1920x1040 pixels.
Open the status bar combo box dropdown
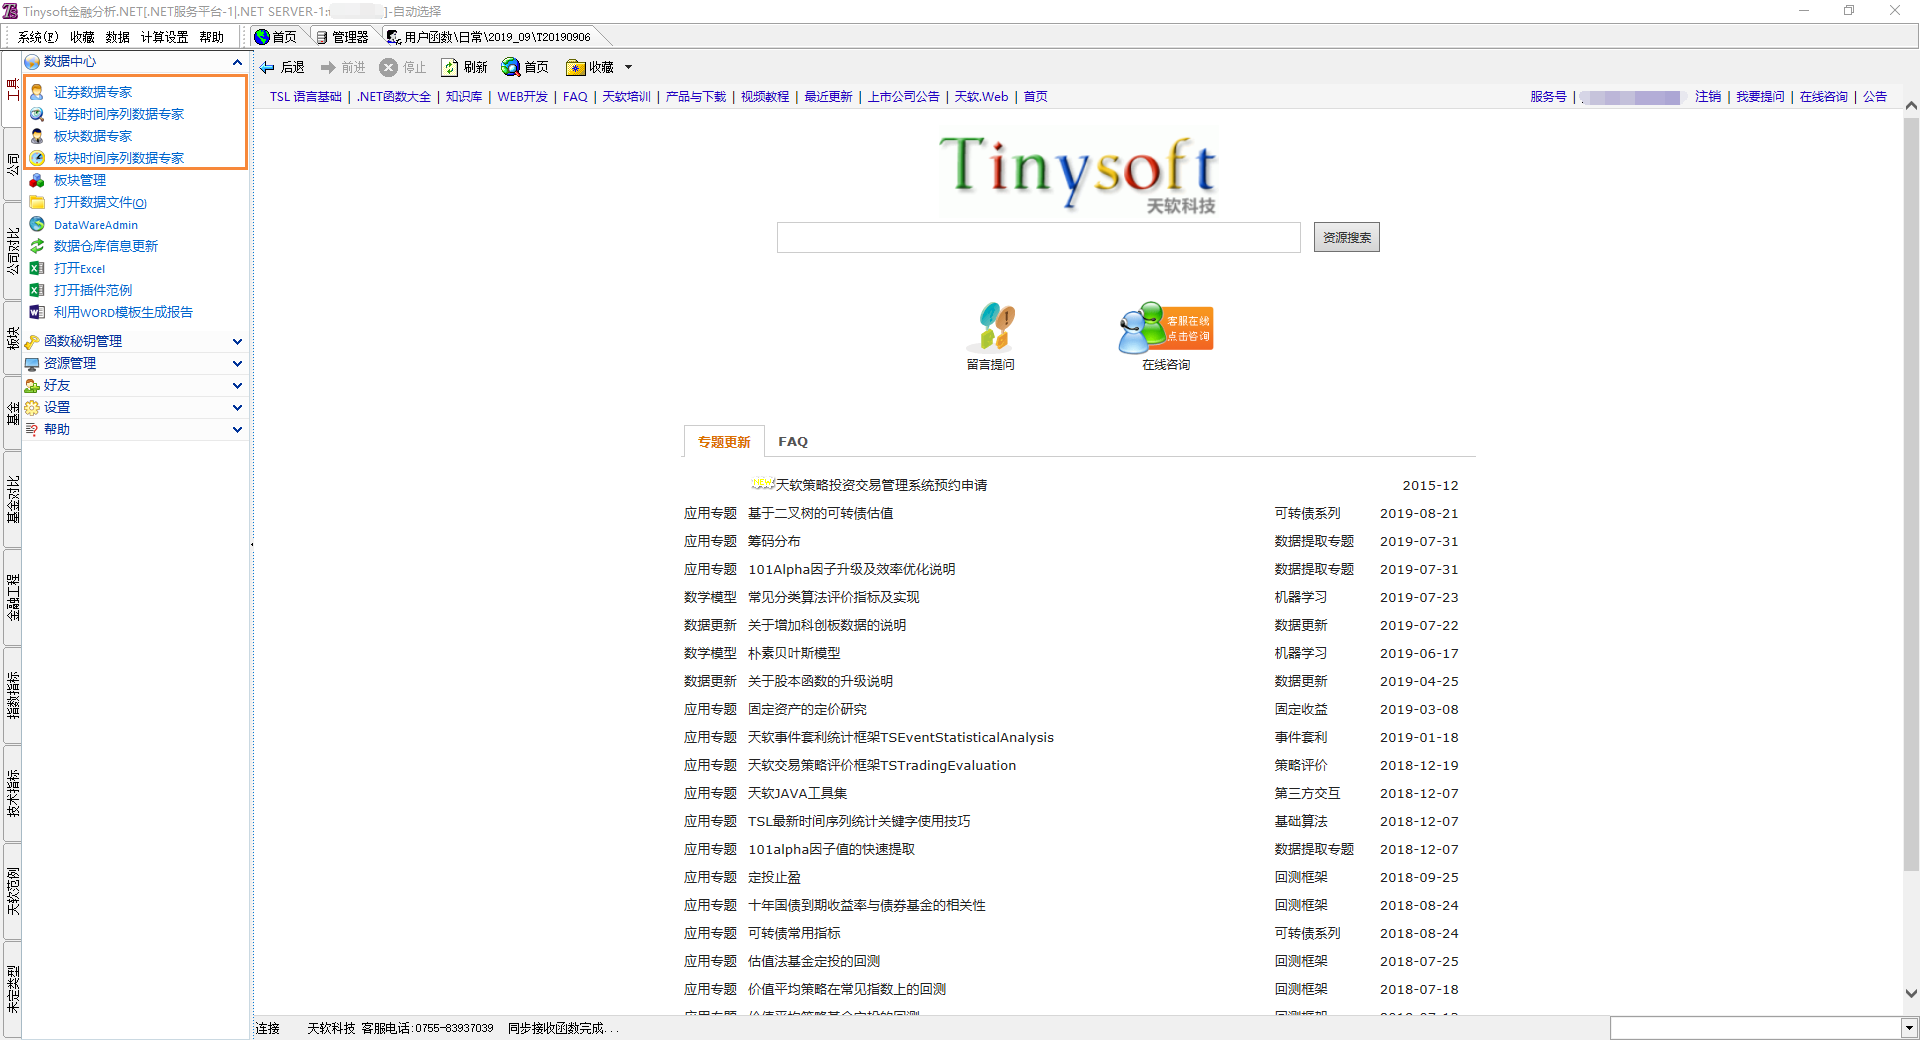(x=1909, y=1028)
